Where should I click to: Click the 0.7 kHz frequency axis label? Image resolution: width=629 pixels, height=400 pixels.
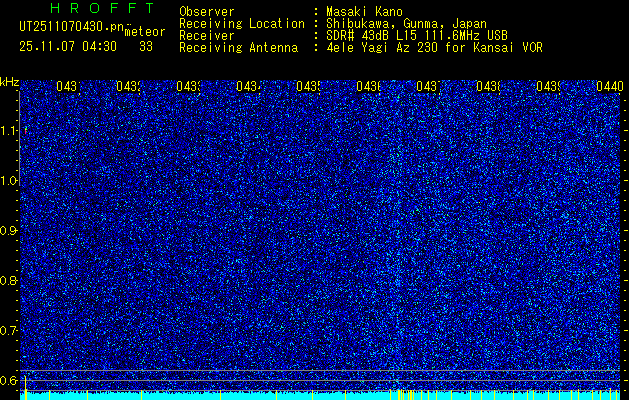tap(8, 331)
